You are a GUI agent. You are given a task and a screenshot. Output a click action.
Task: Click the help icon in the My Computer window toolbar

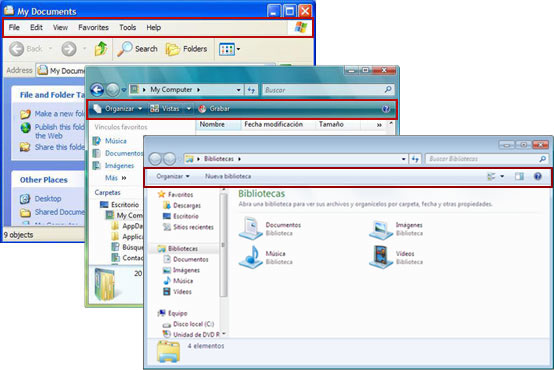pyautogui.click(x=386, y=109)
